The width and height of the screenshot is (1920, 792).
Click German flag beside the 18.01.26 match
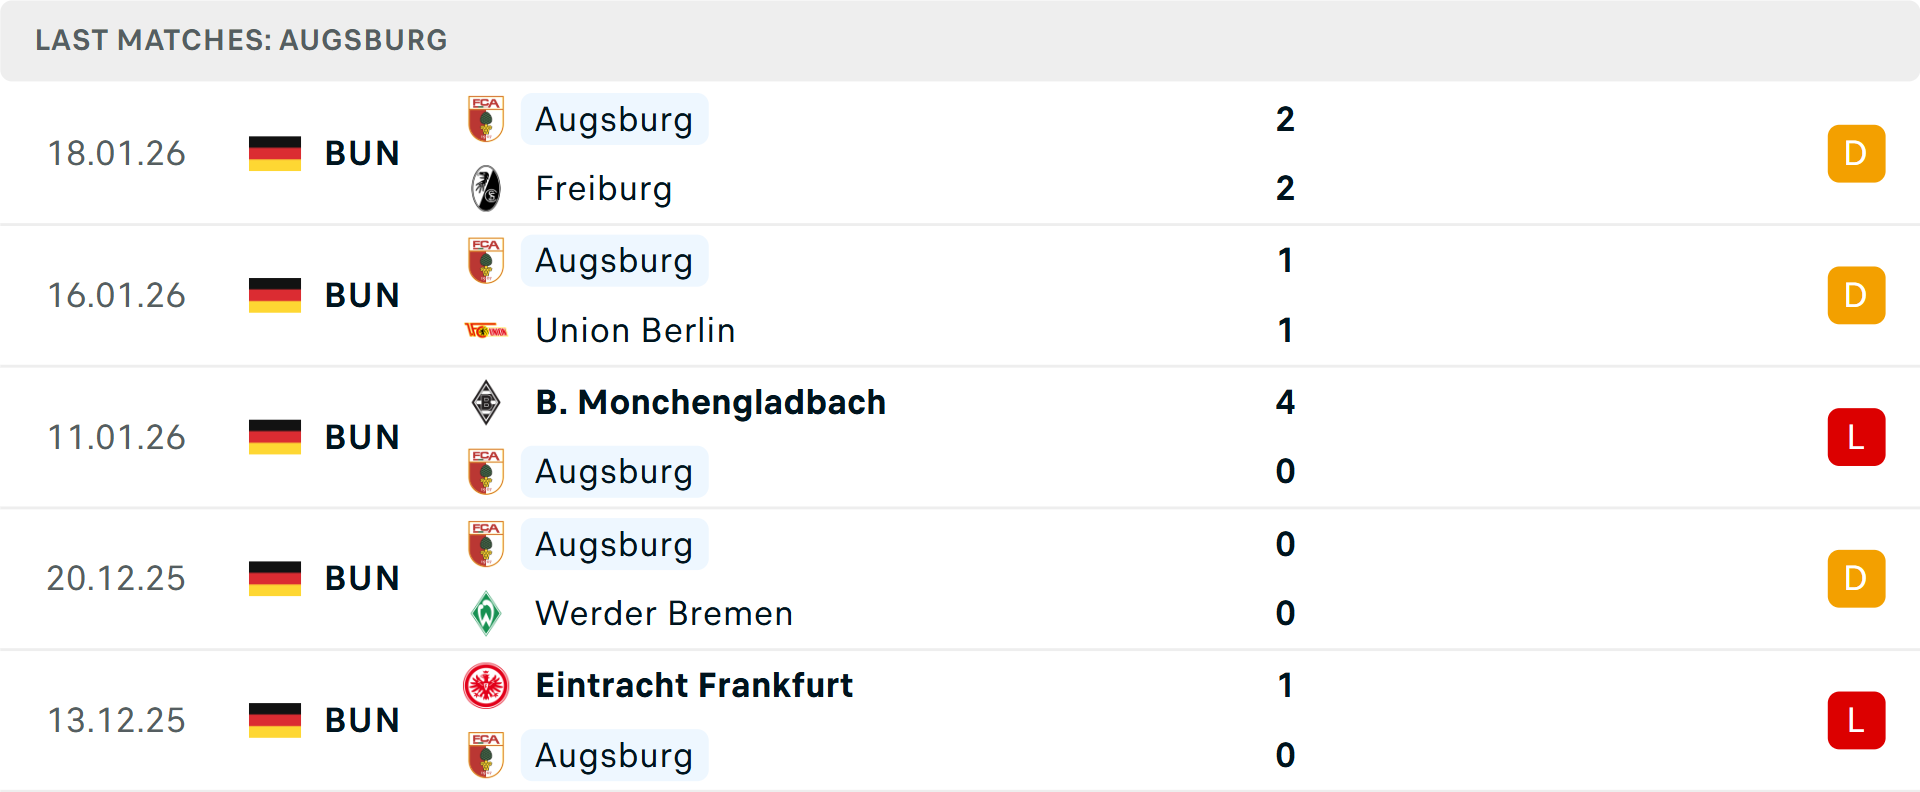coord(275,153)
